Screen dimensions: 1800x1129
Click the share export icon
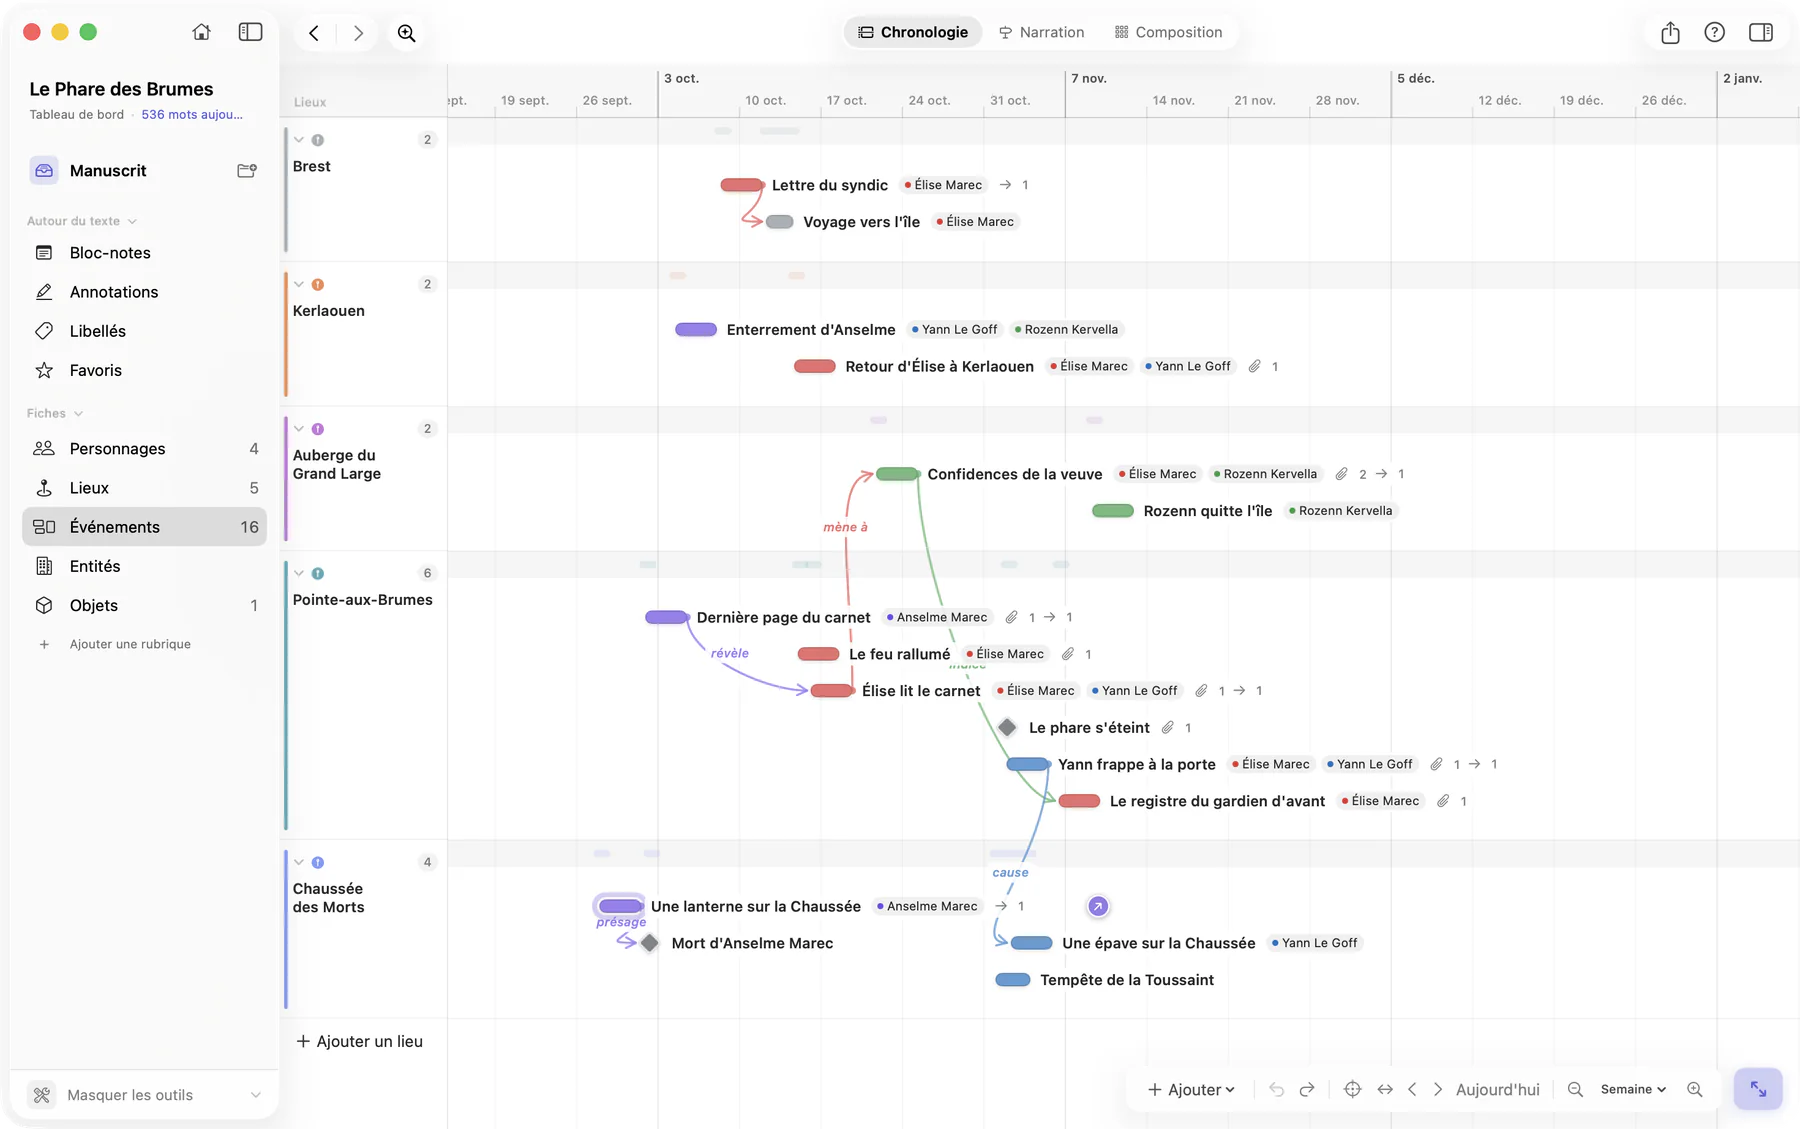pyautogui.click(x=1670, y=33)
